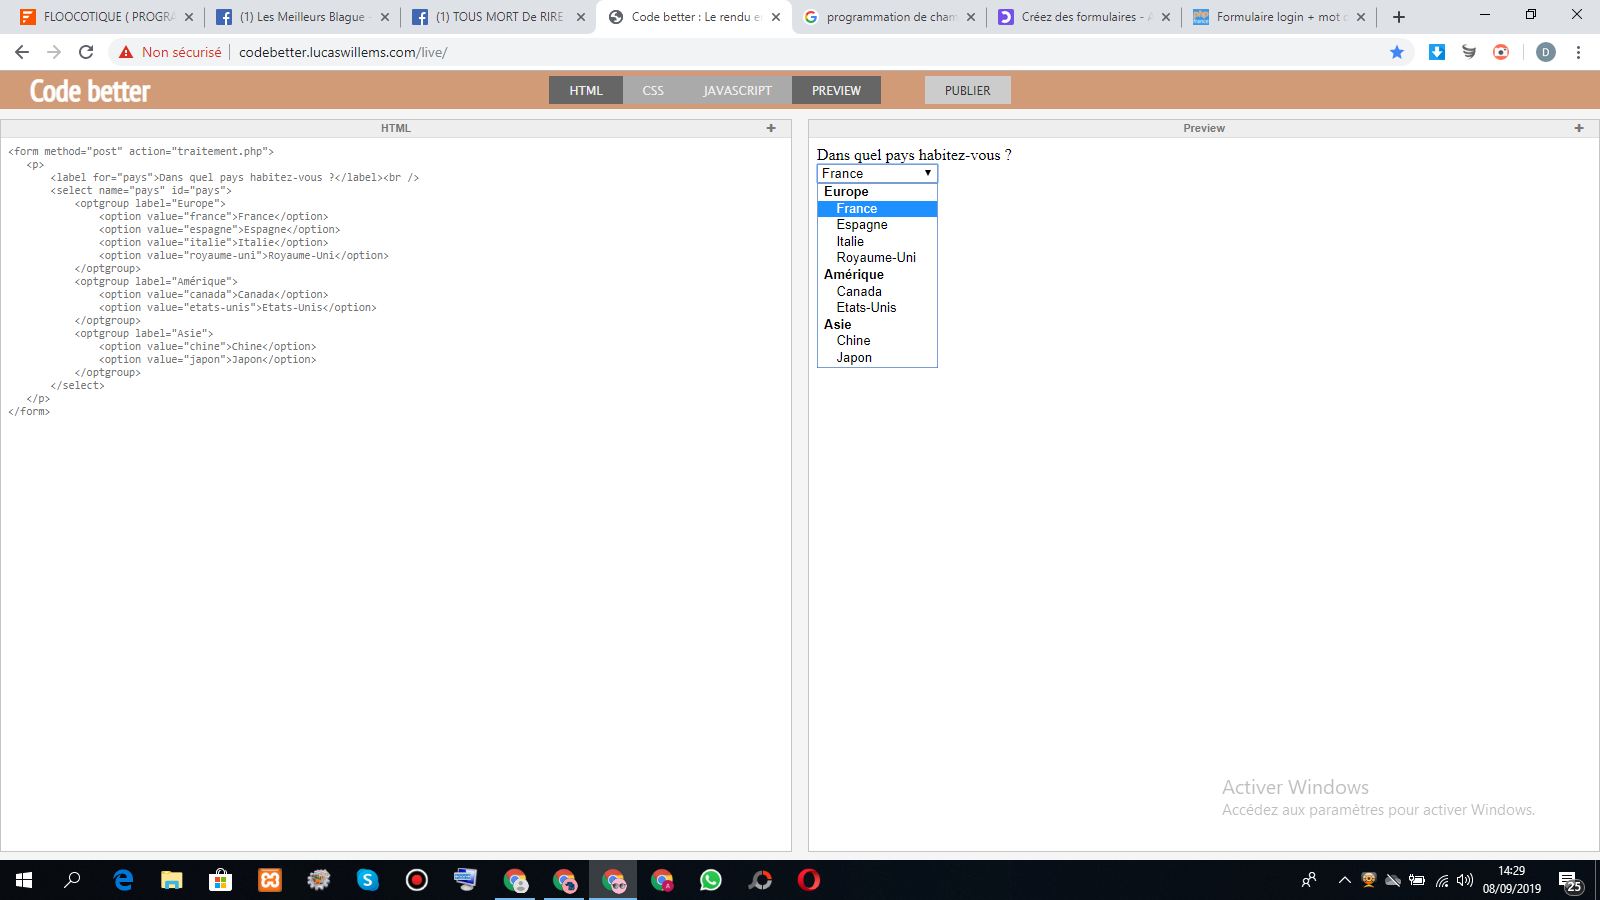This screenshot has width=1600, height=900.
Task: Expand the Preview panel plus icon
Action: tap(1579, 128)
